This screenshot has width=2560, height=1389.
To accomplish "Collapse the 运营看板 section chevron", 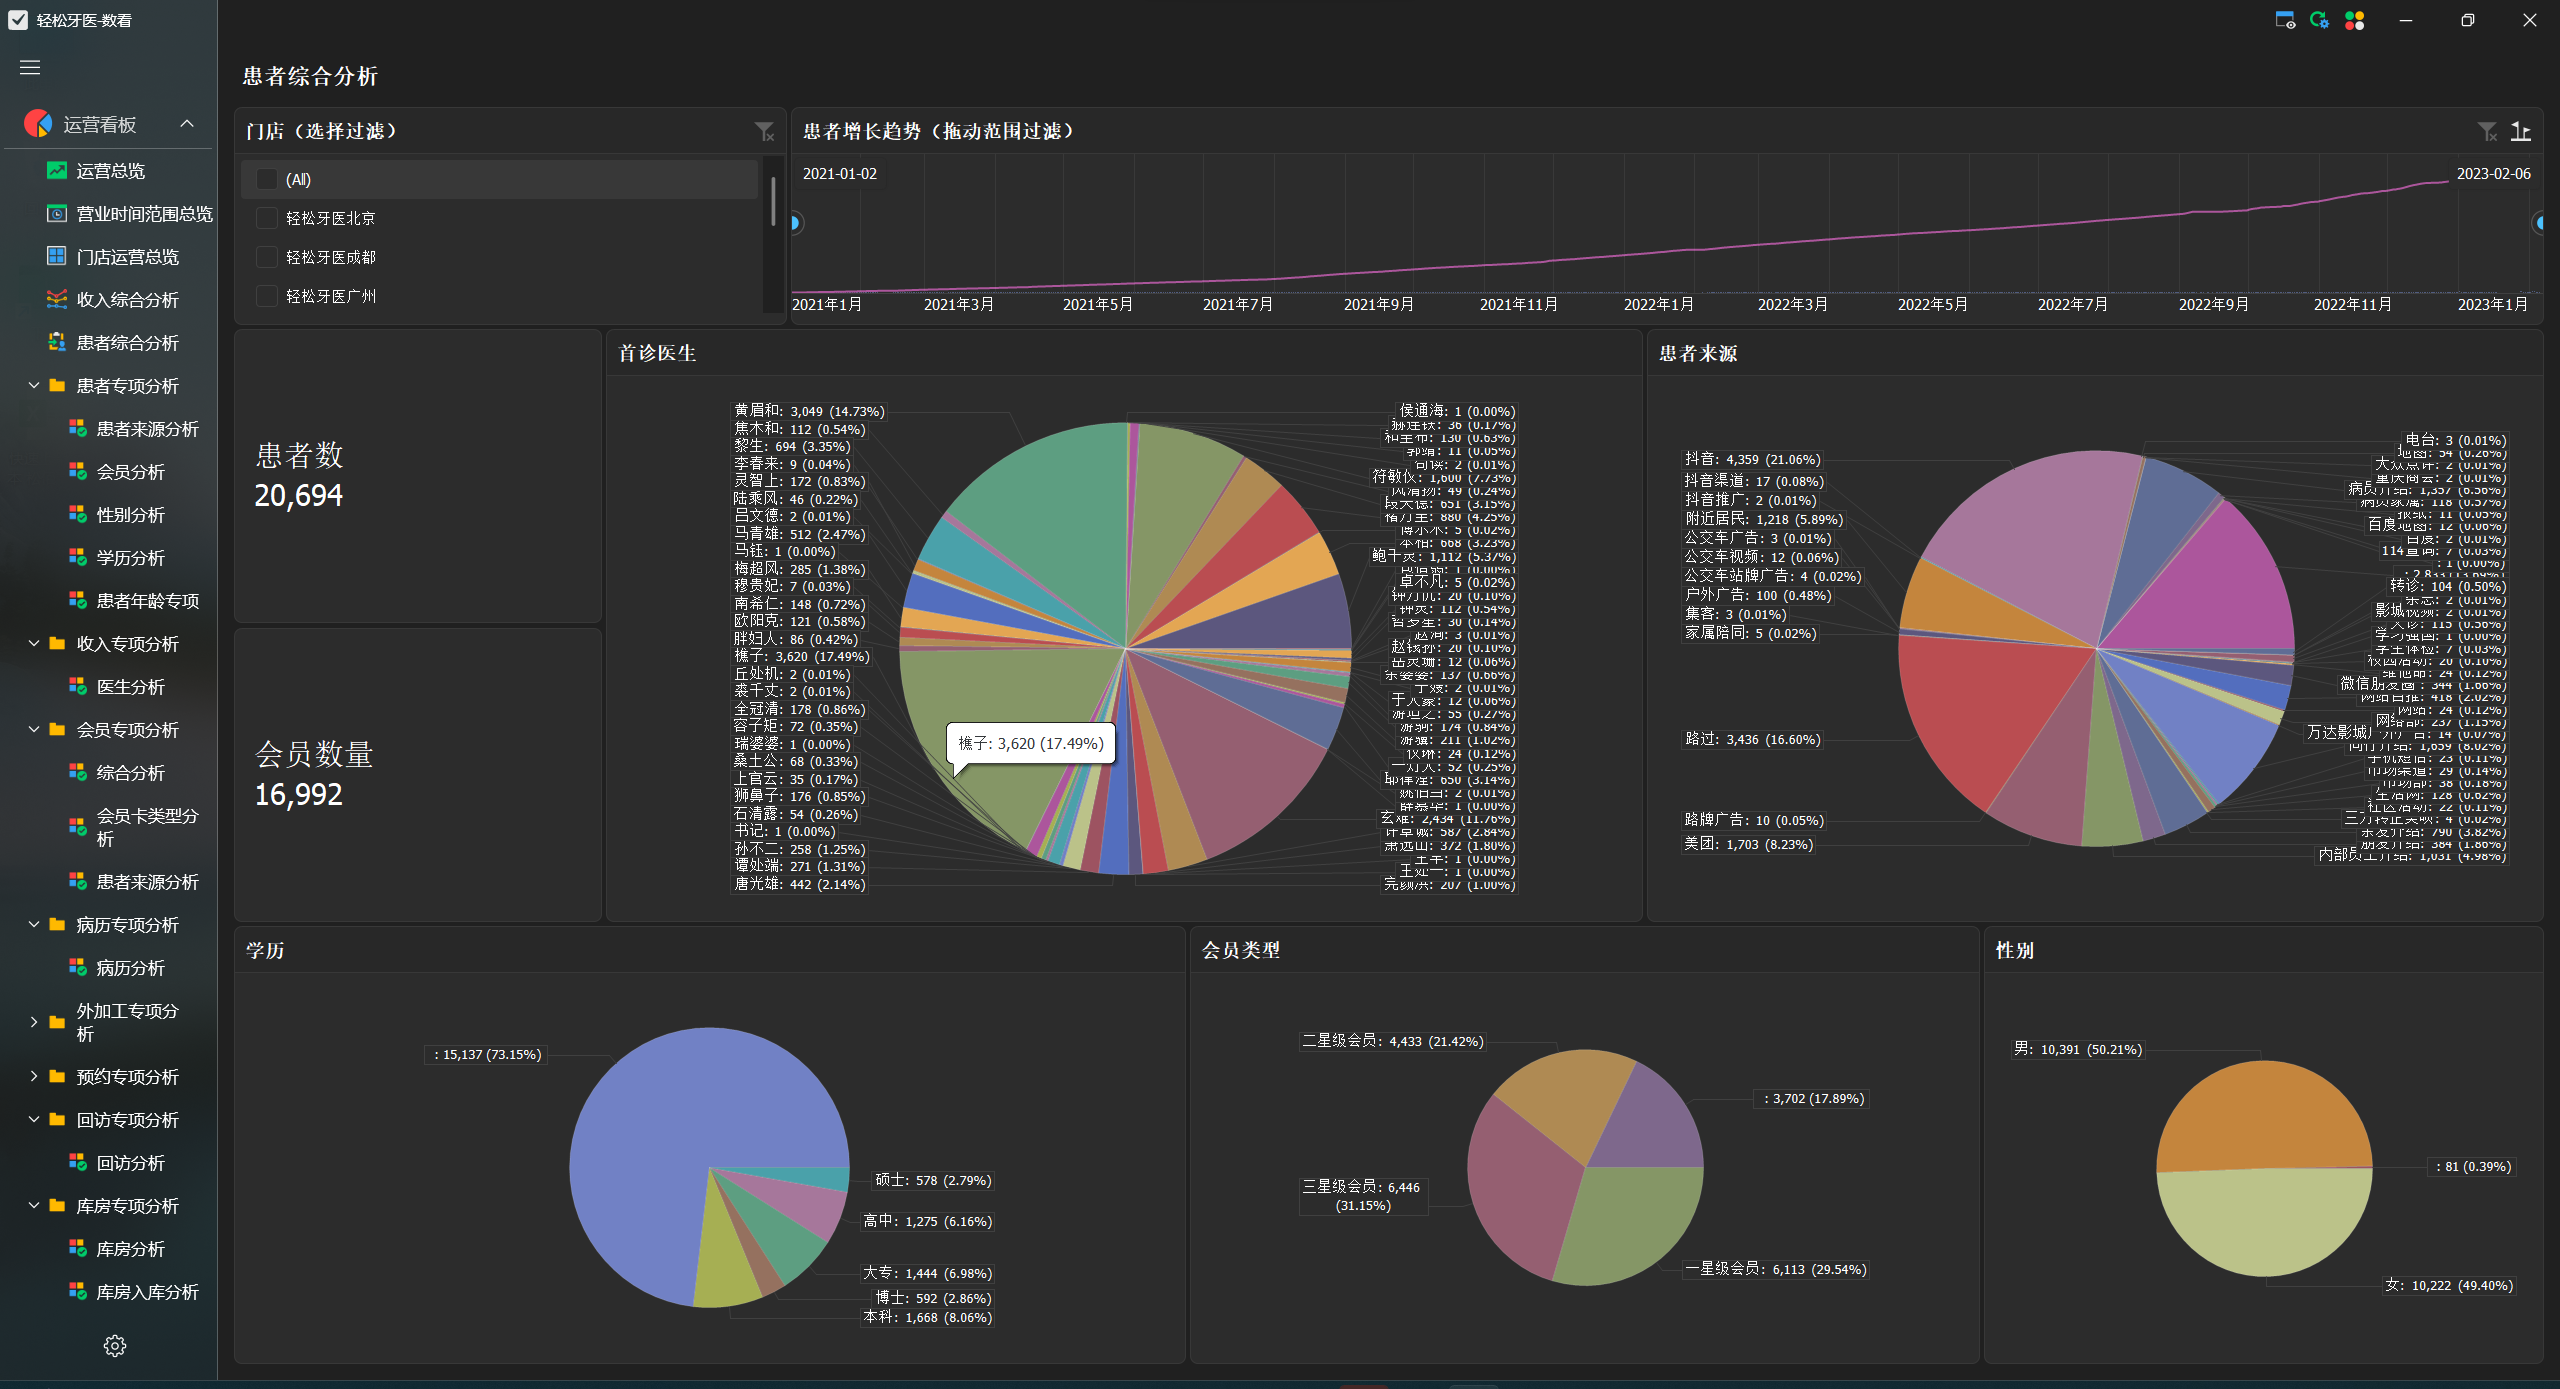I will pyautogui.click(x=187, y=124).
